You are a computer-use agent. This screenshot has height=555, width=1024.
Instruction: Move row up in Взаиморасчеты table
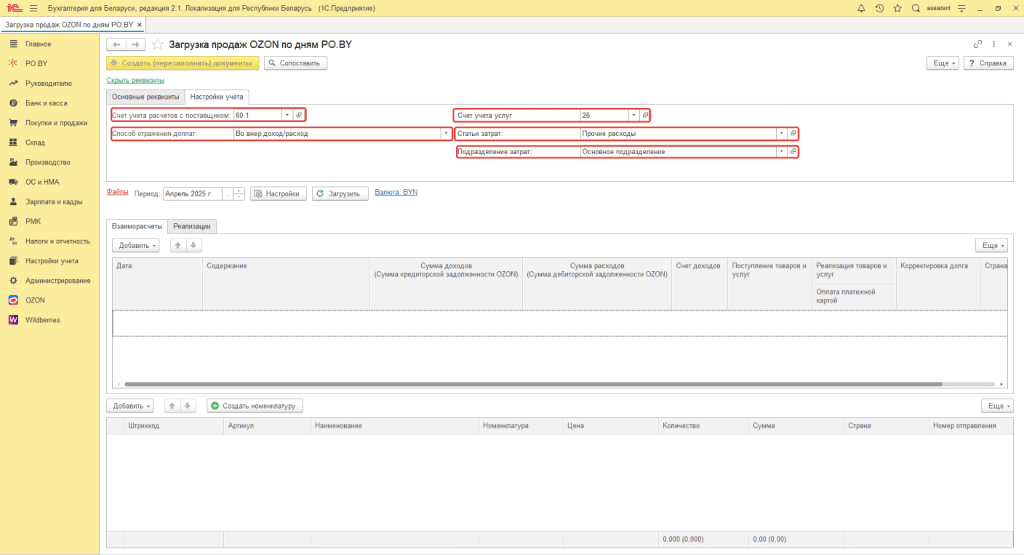coord(178,246)
